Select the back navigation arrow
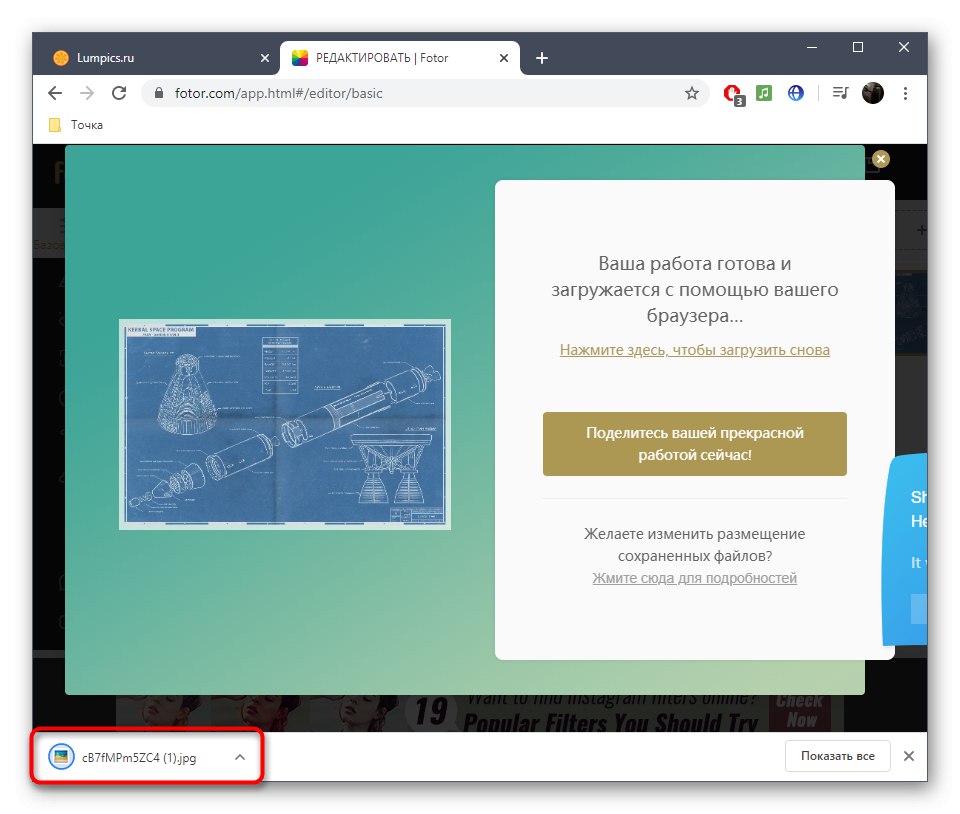 point(55,93)
